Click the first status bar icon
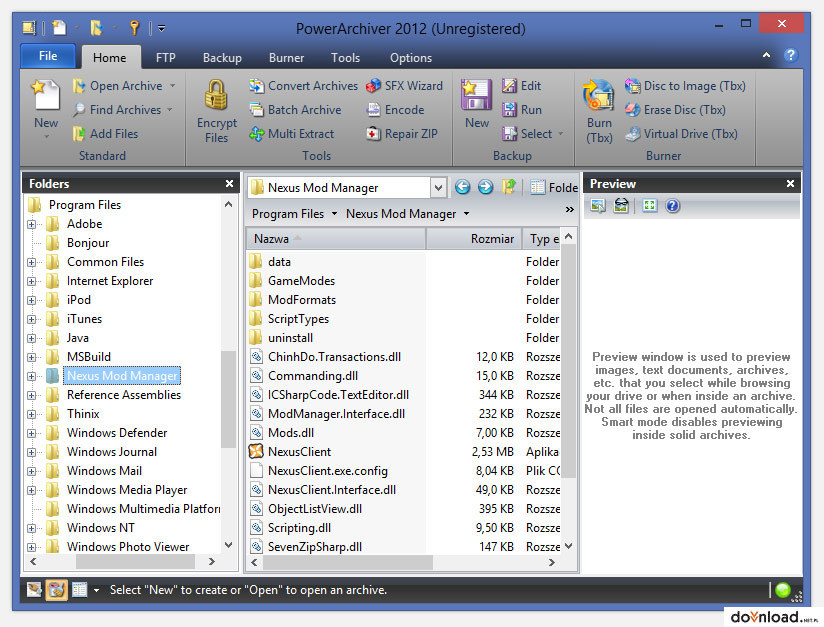The height and width of the screenshot is (627, 824). (x=34, y=590)
